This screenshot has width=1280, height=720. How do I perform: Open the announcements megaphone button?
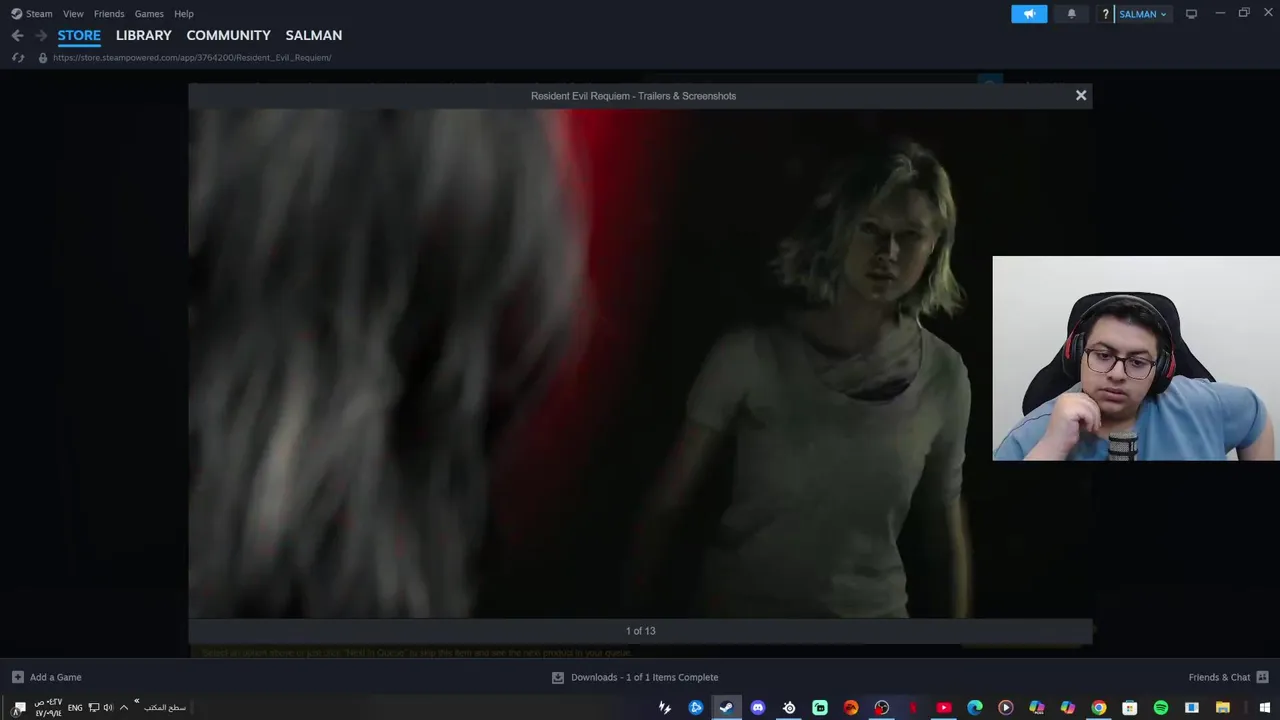(x=1029, y=14)
